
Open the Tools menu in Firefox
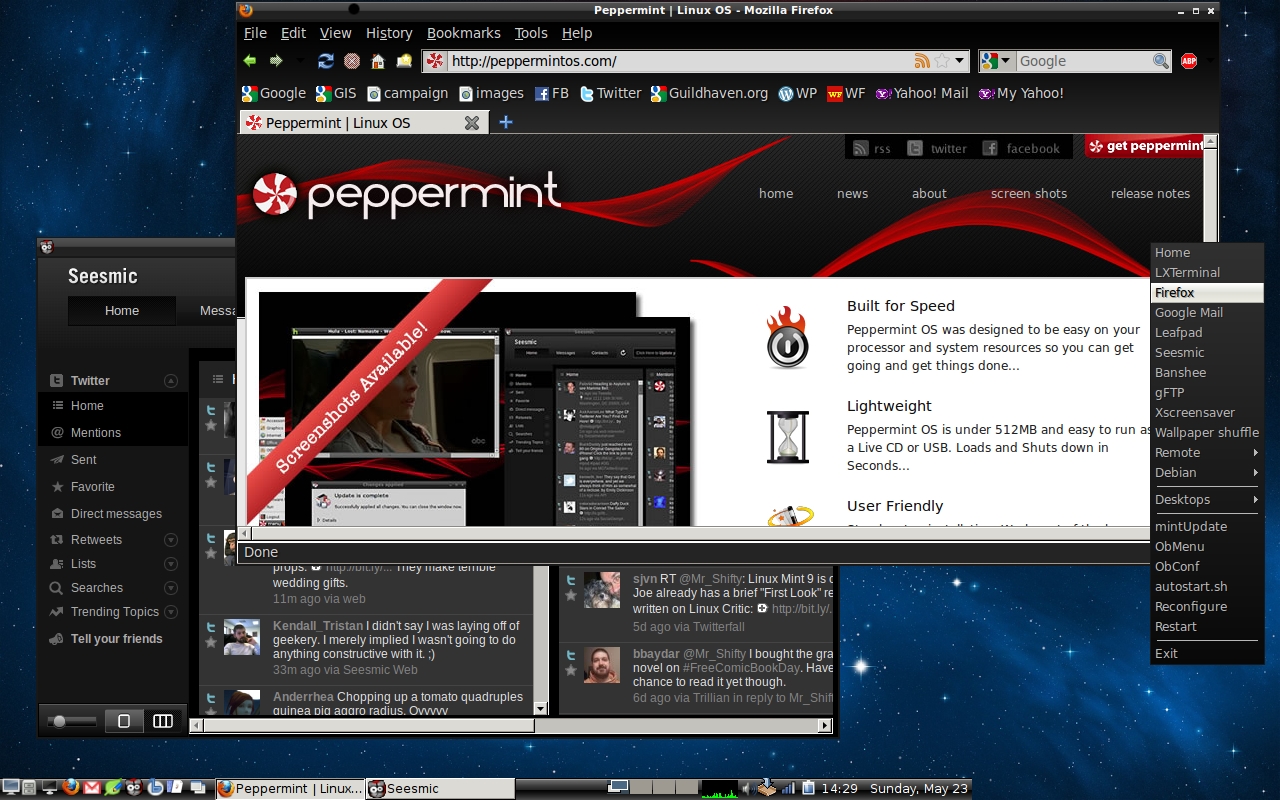click(x=531, y=33)
